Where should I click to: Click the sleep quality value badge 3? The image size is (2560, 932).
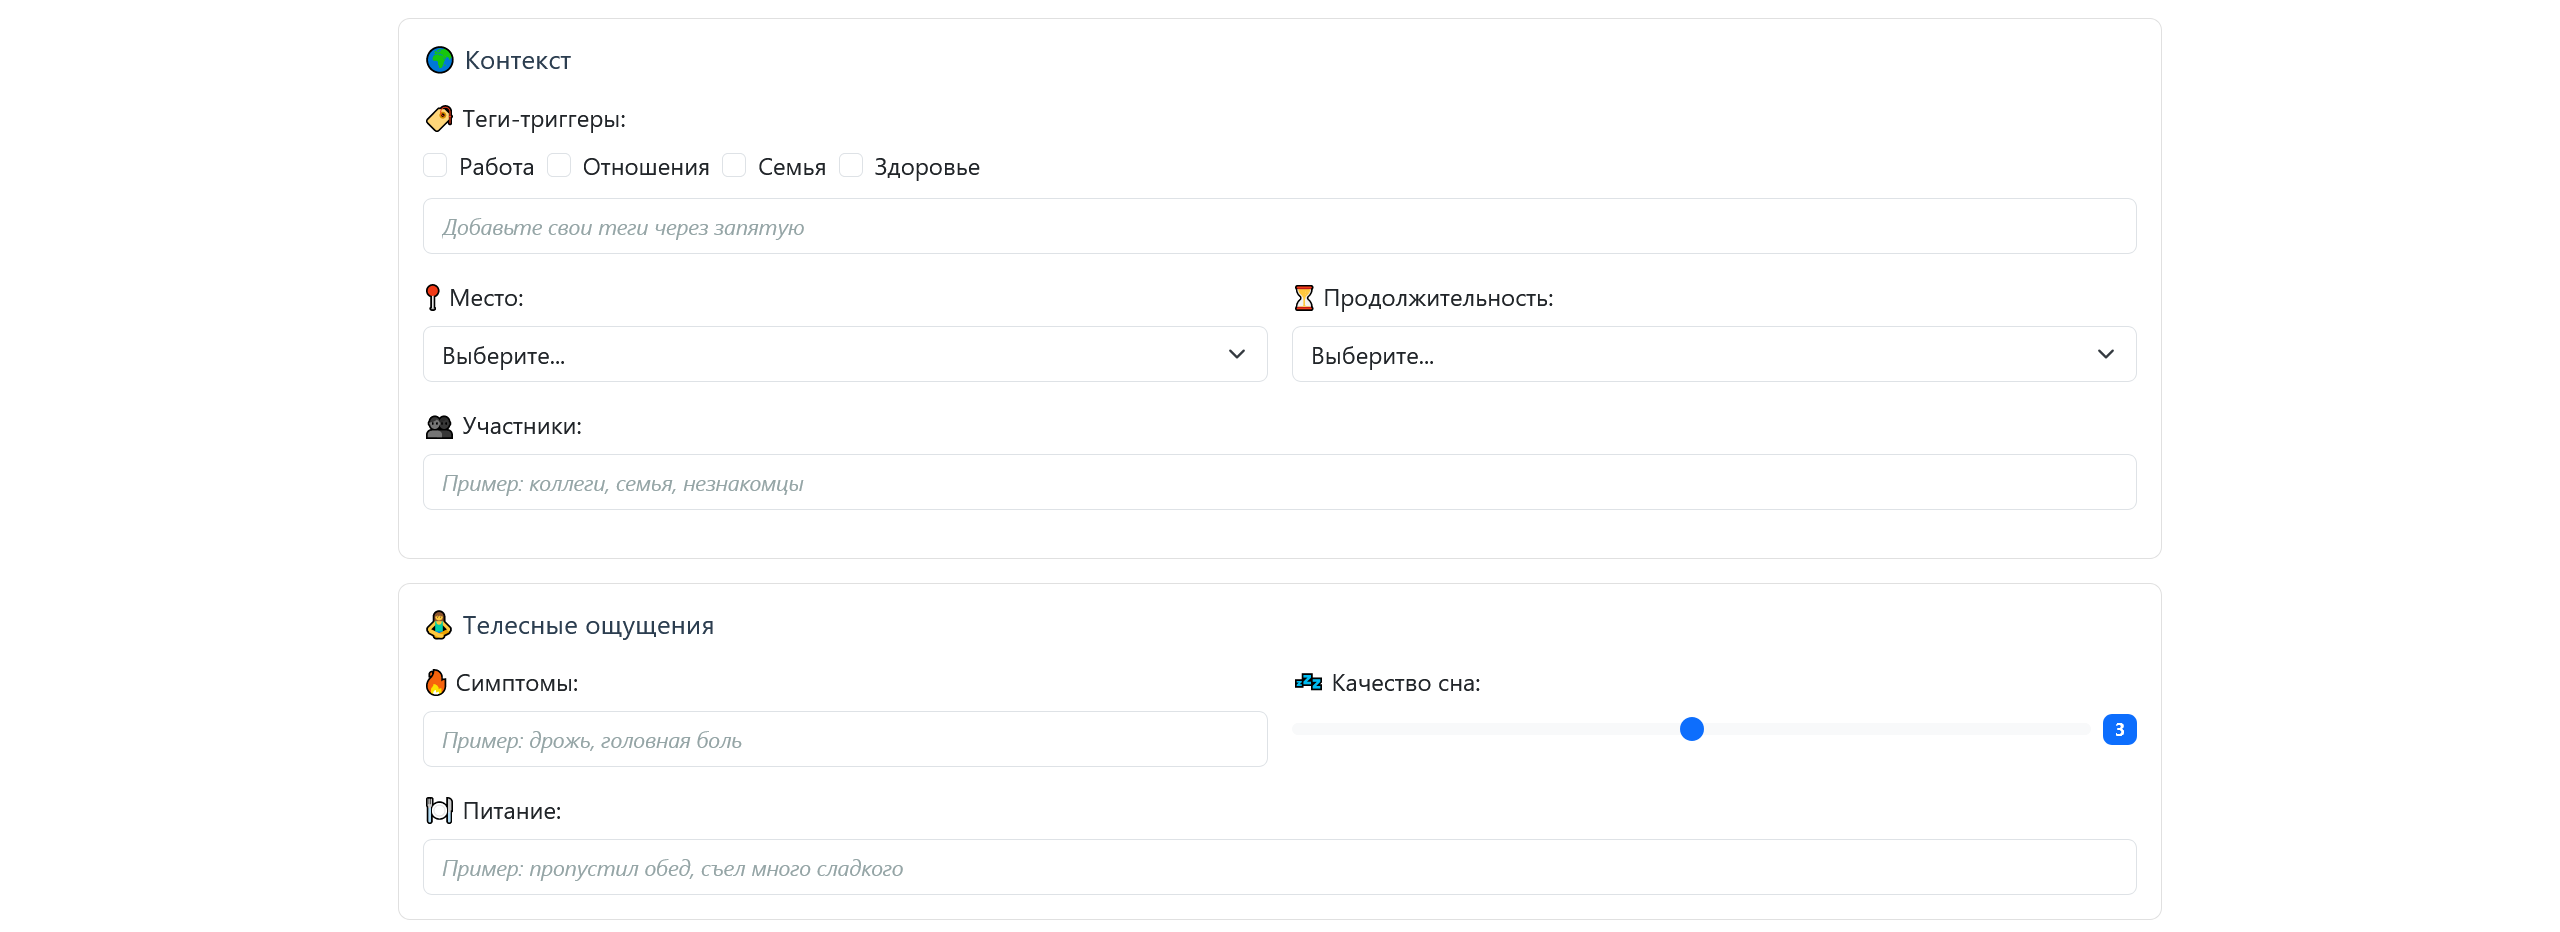point(2120,729)
